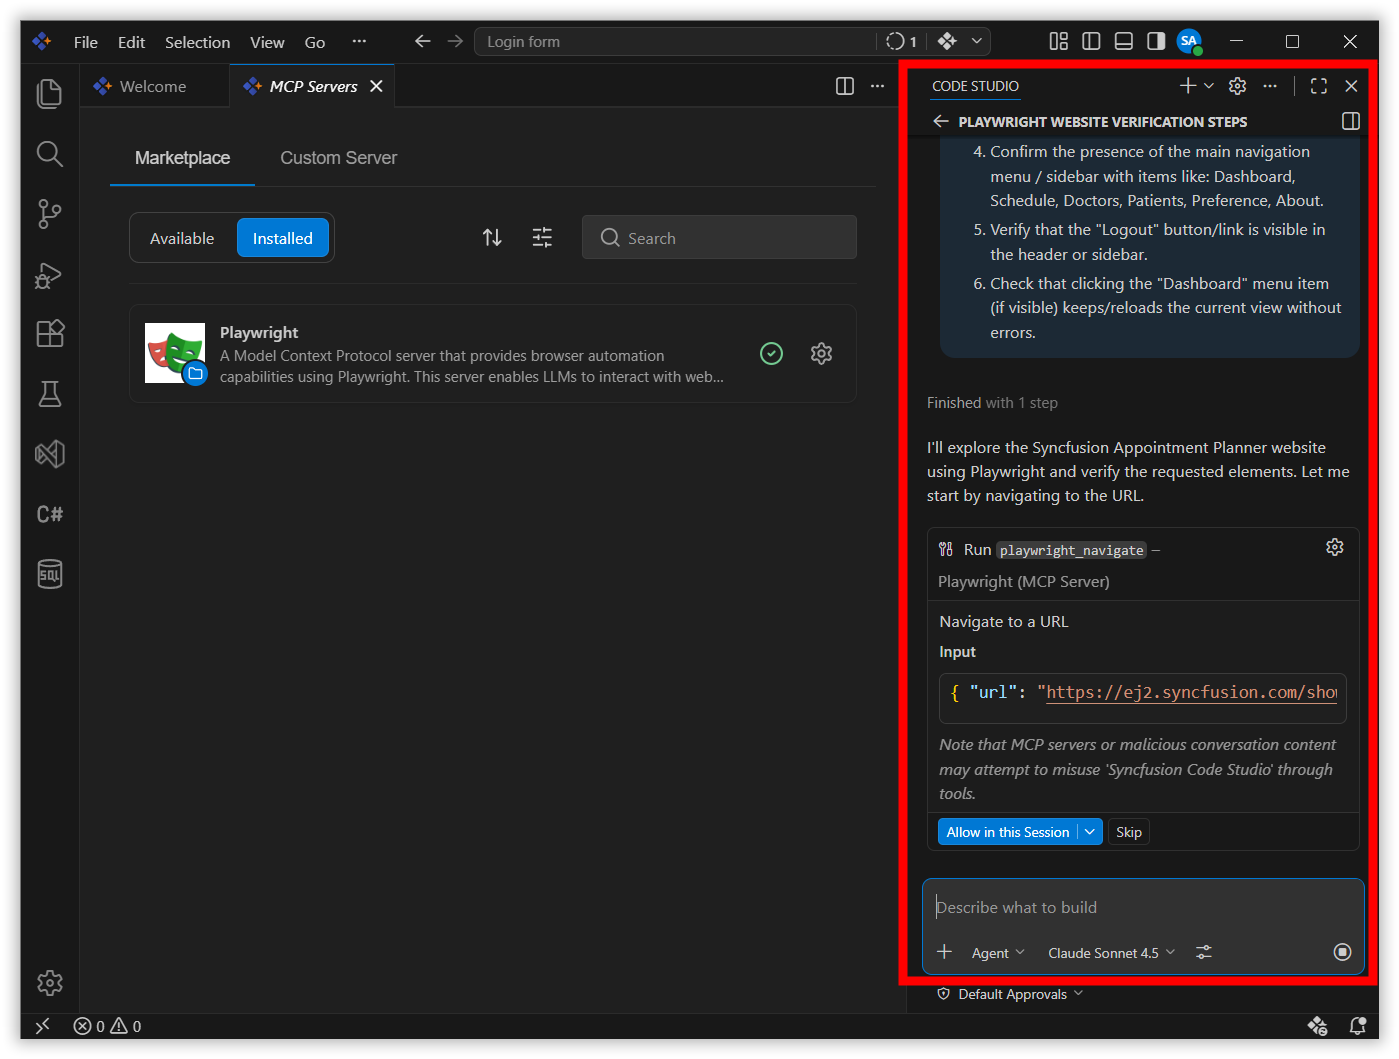The width and height of the screenshot is (1399, 1059).
Task: Open the Visual Studio icon view
Action: [x=49, y=454]
